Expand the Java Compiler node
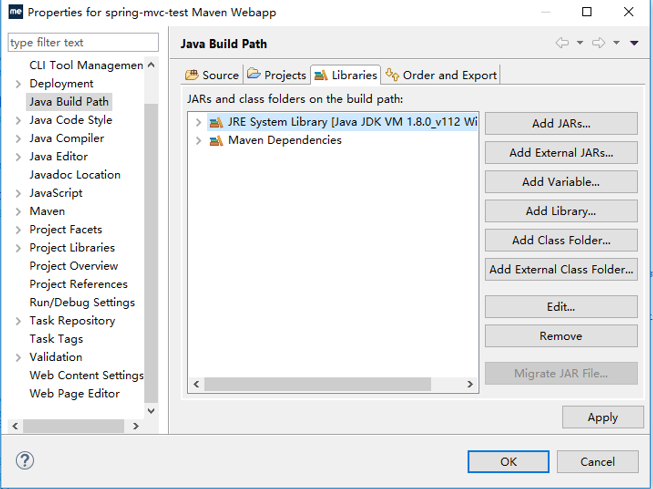Viewport: 653px width, 489px height. click(x=18, y=139)
